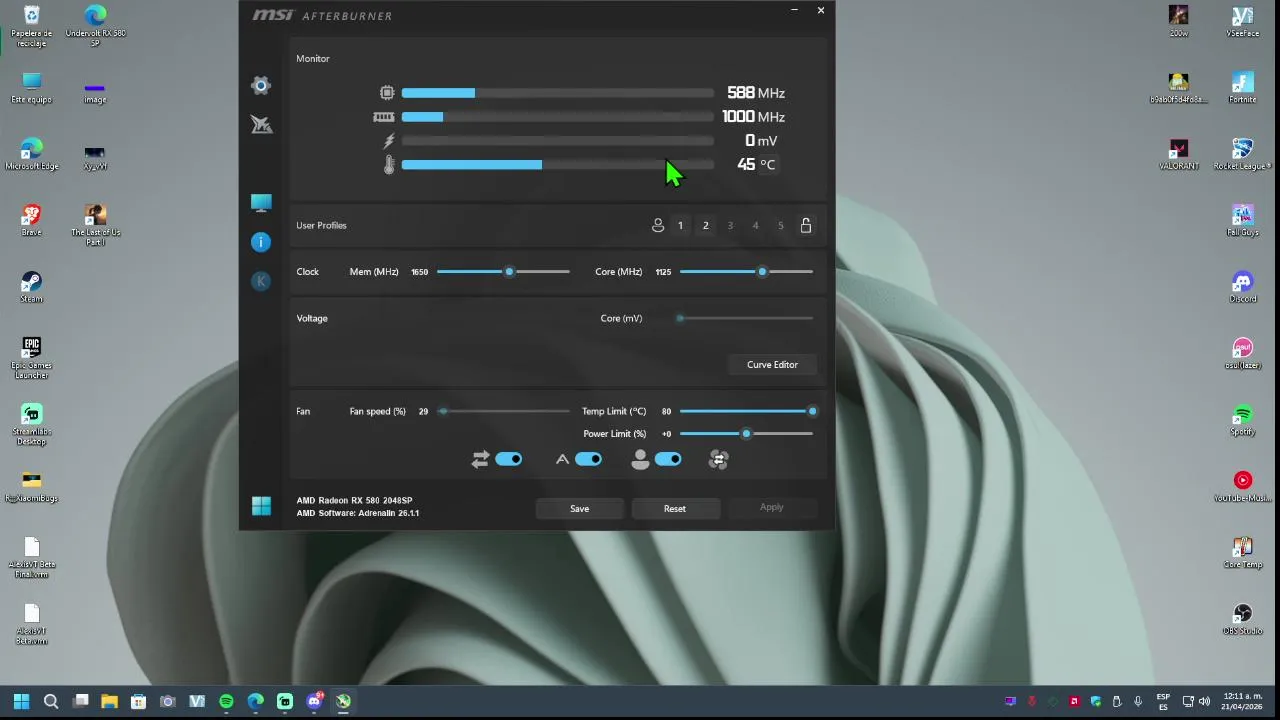
Task: Open AMD Software tray icon
Action: click(1075, 701)
